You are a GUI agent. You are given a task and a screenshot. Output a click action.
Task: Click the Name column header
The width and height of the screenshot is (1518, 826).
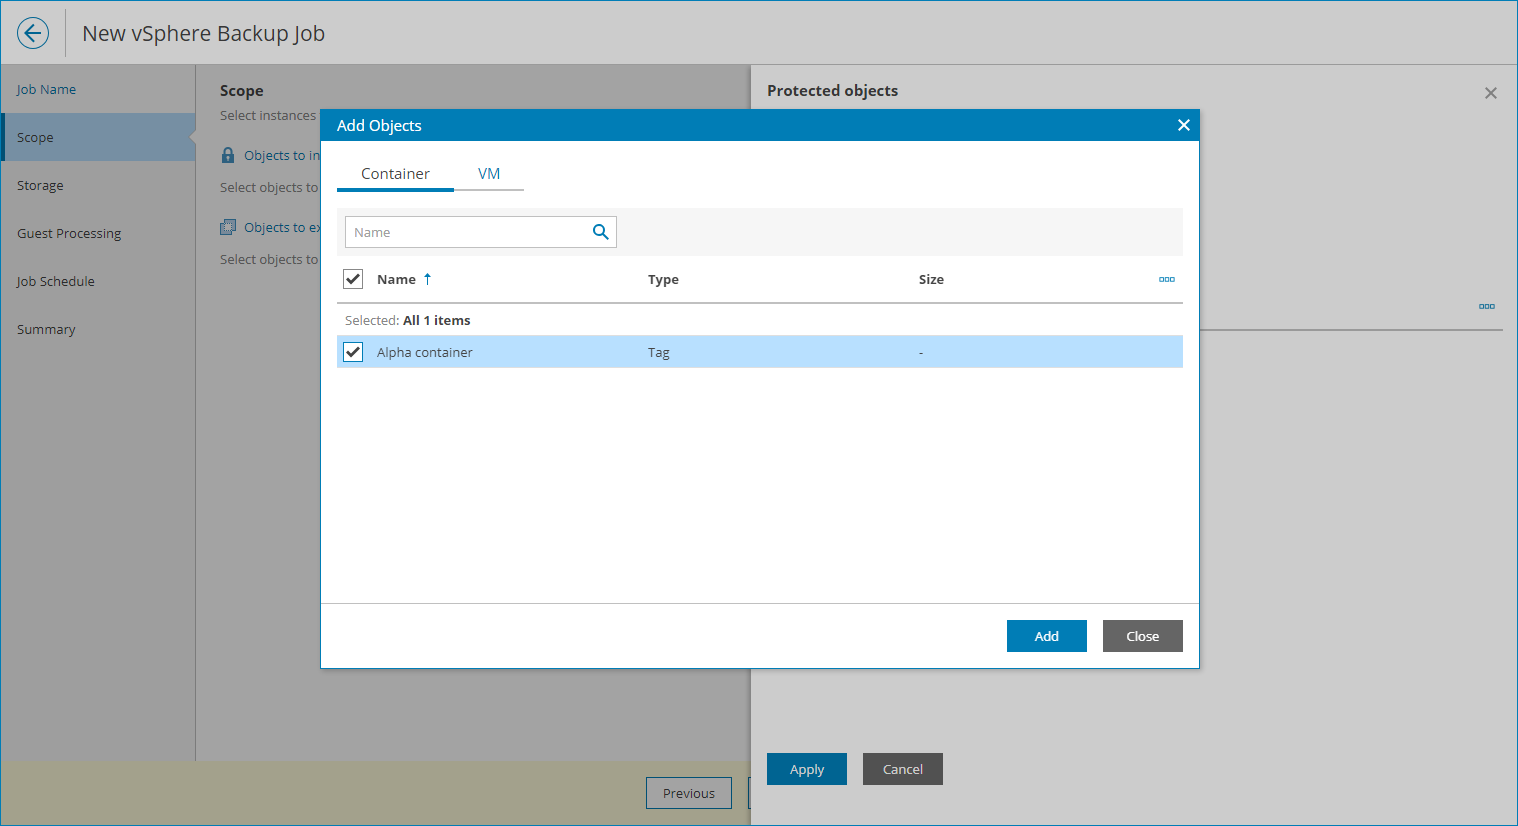[396, 279]
